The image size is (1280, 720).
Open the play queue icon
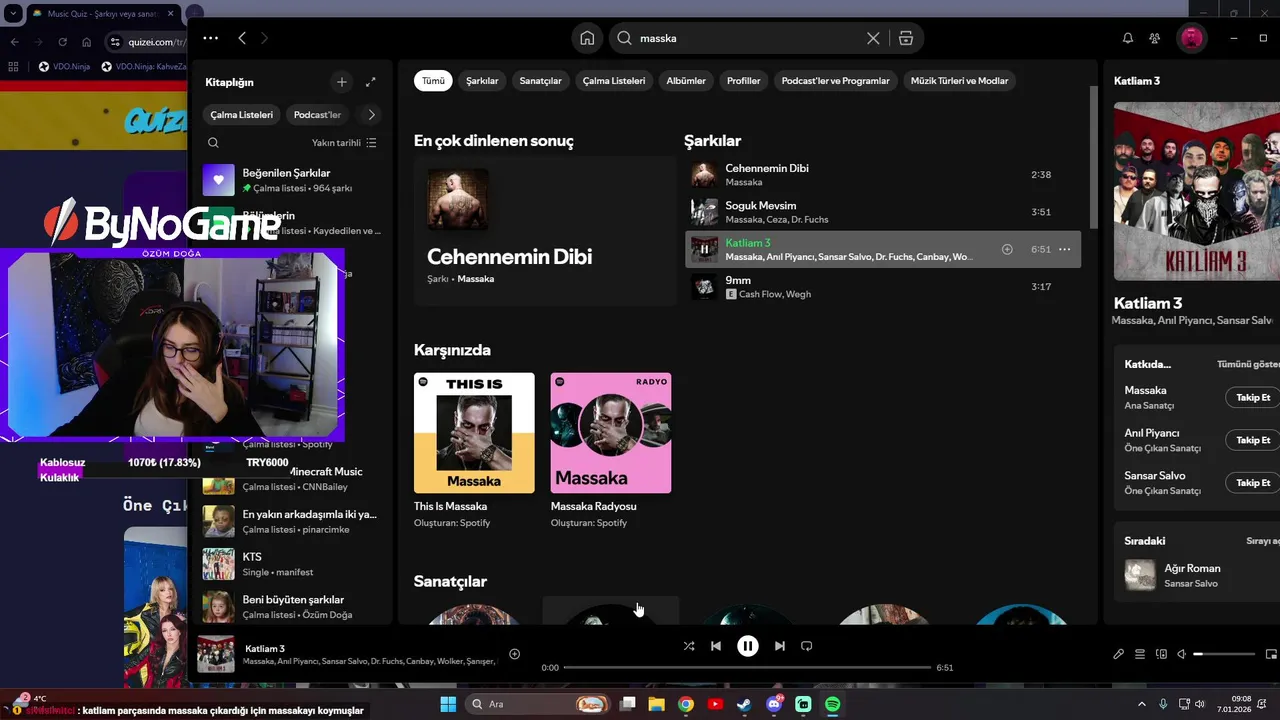coord(1140,654)
